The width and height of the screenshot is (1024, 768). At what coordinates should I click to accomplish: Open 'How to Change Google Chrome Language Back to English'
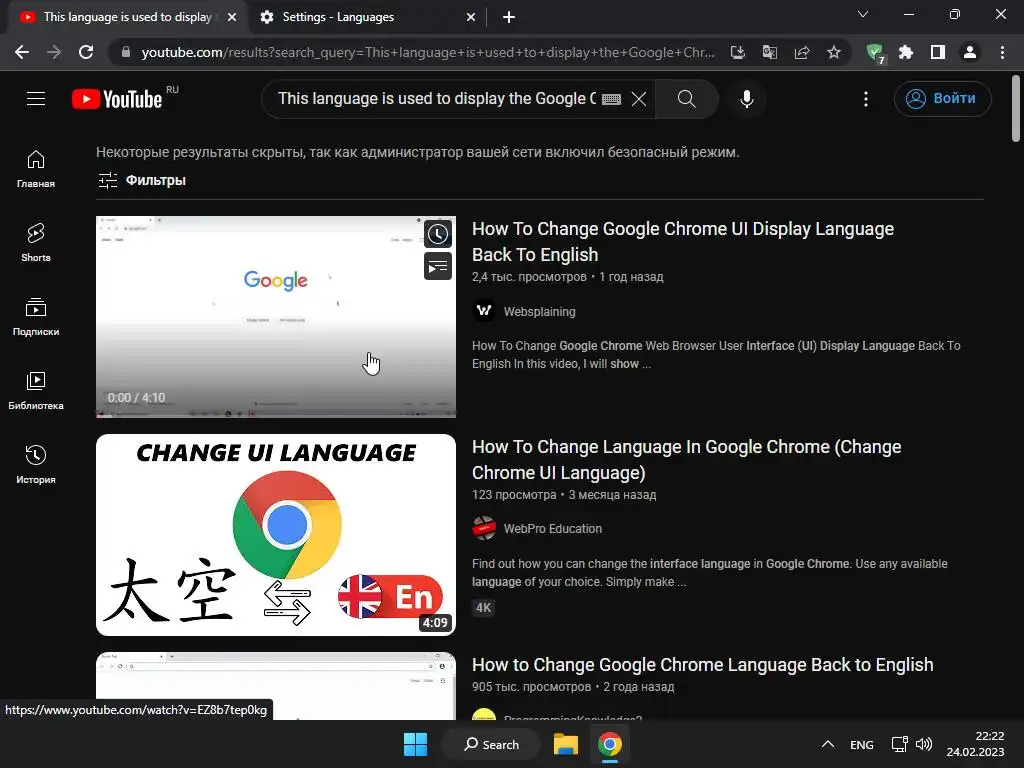pyautogui.click(x=702, y=665)
